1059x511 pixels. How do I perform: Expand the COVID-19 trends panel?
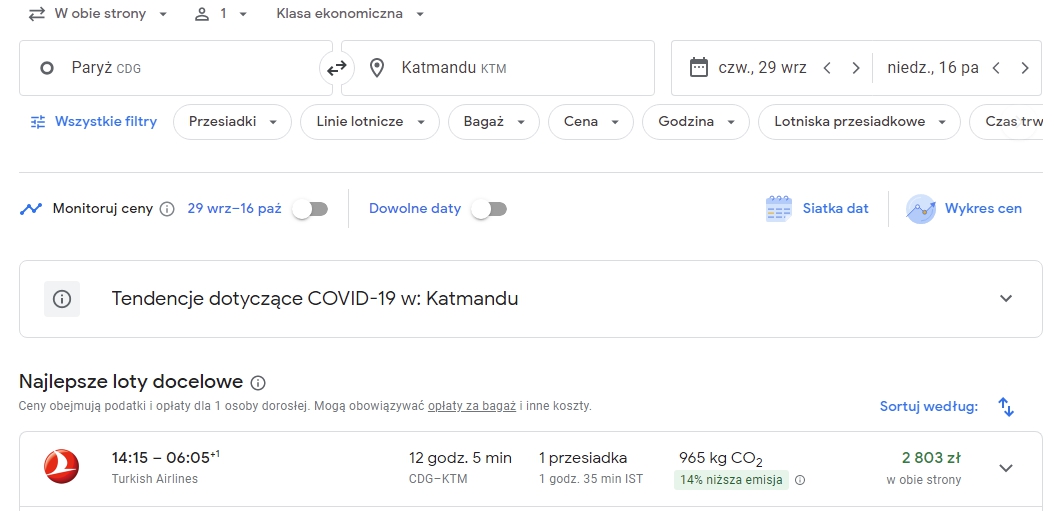(x=1006, y=299)
